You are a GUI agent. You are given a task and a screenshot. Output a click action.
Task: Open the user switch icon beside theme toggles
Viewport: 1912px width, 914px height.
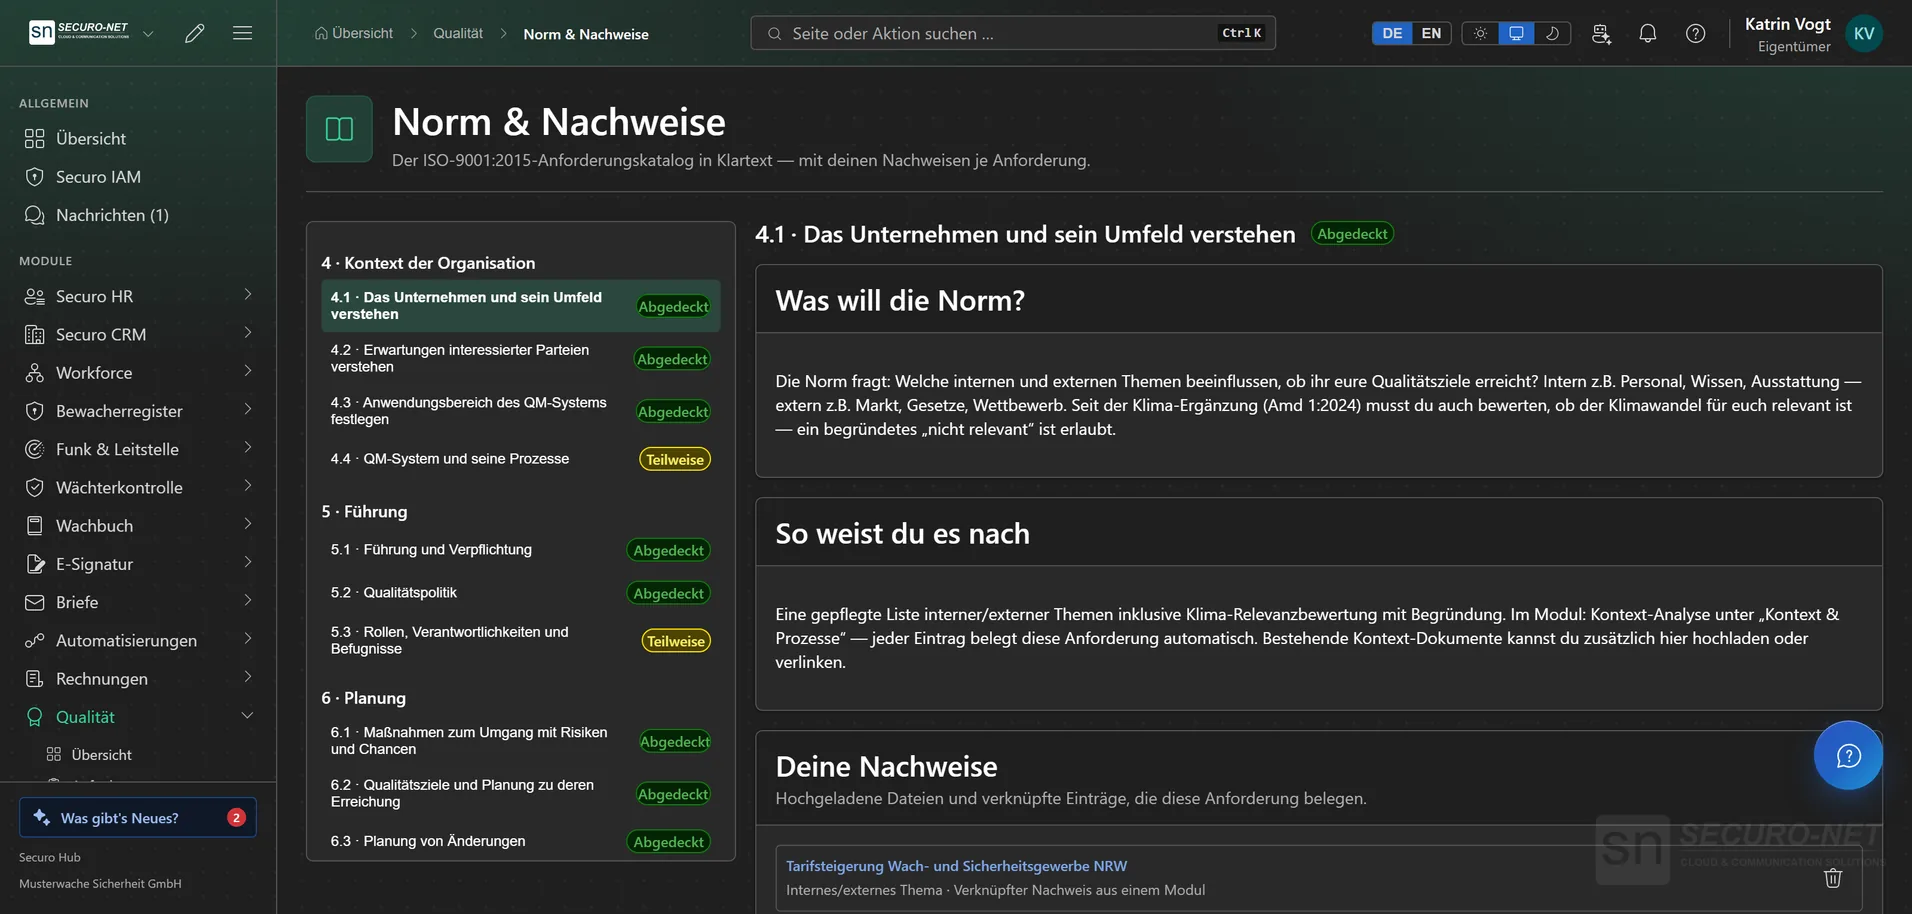(1601, 33)
